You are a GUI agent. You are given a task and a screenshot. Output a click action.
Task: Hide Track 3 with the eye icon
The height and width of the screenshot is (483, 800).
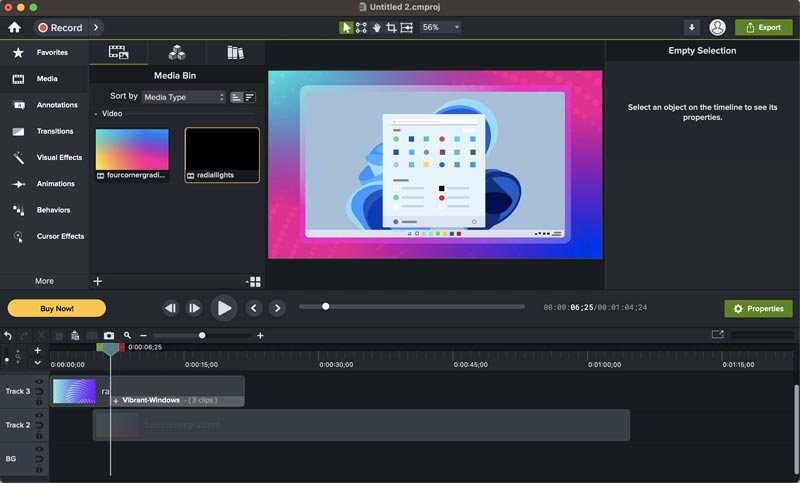(x=39, y=382)
